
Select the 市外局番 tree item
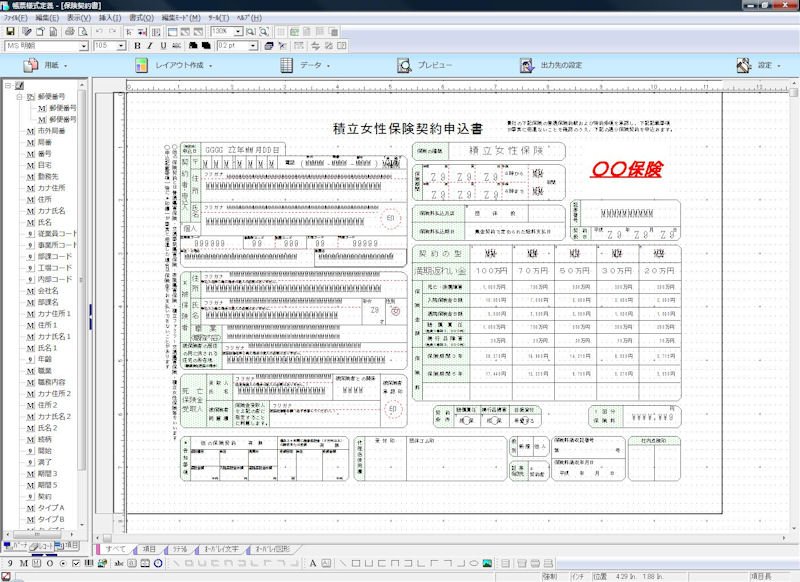tap(51, 131)
